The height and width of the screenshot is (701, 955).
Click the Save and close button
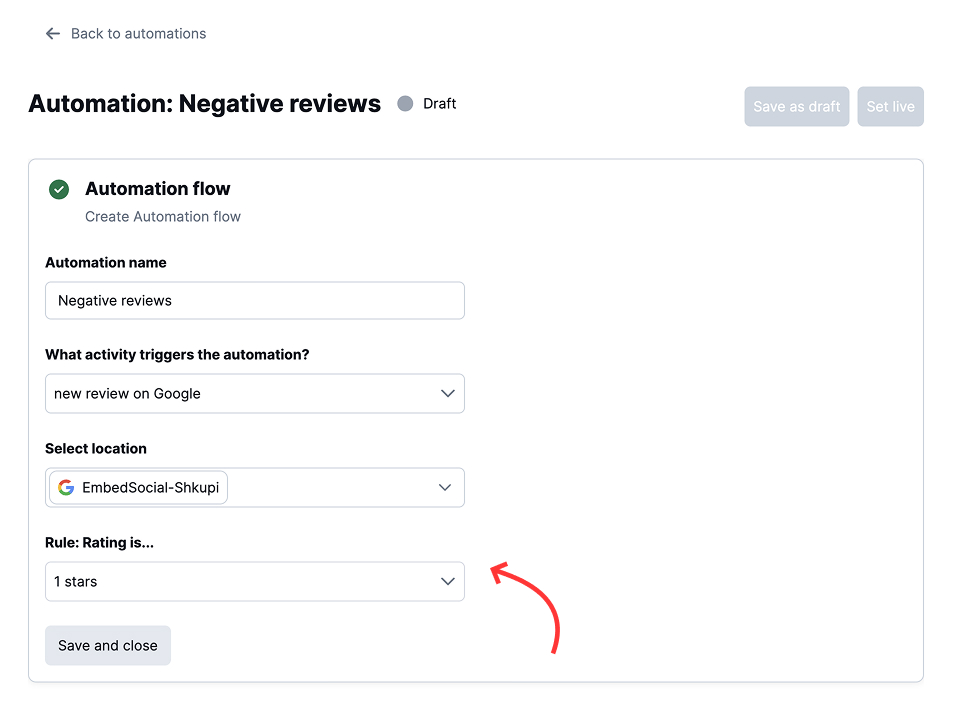pos(108,646)
